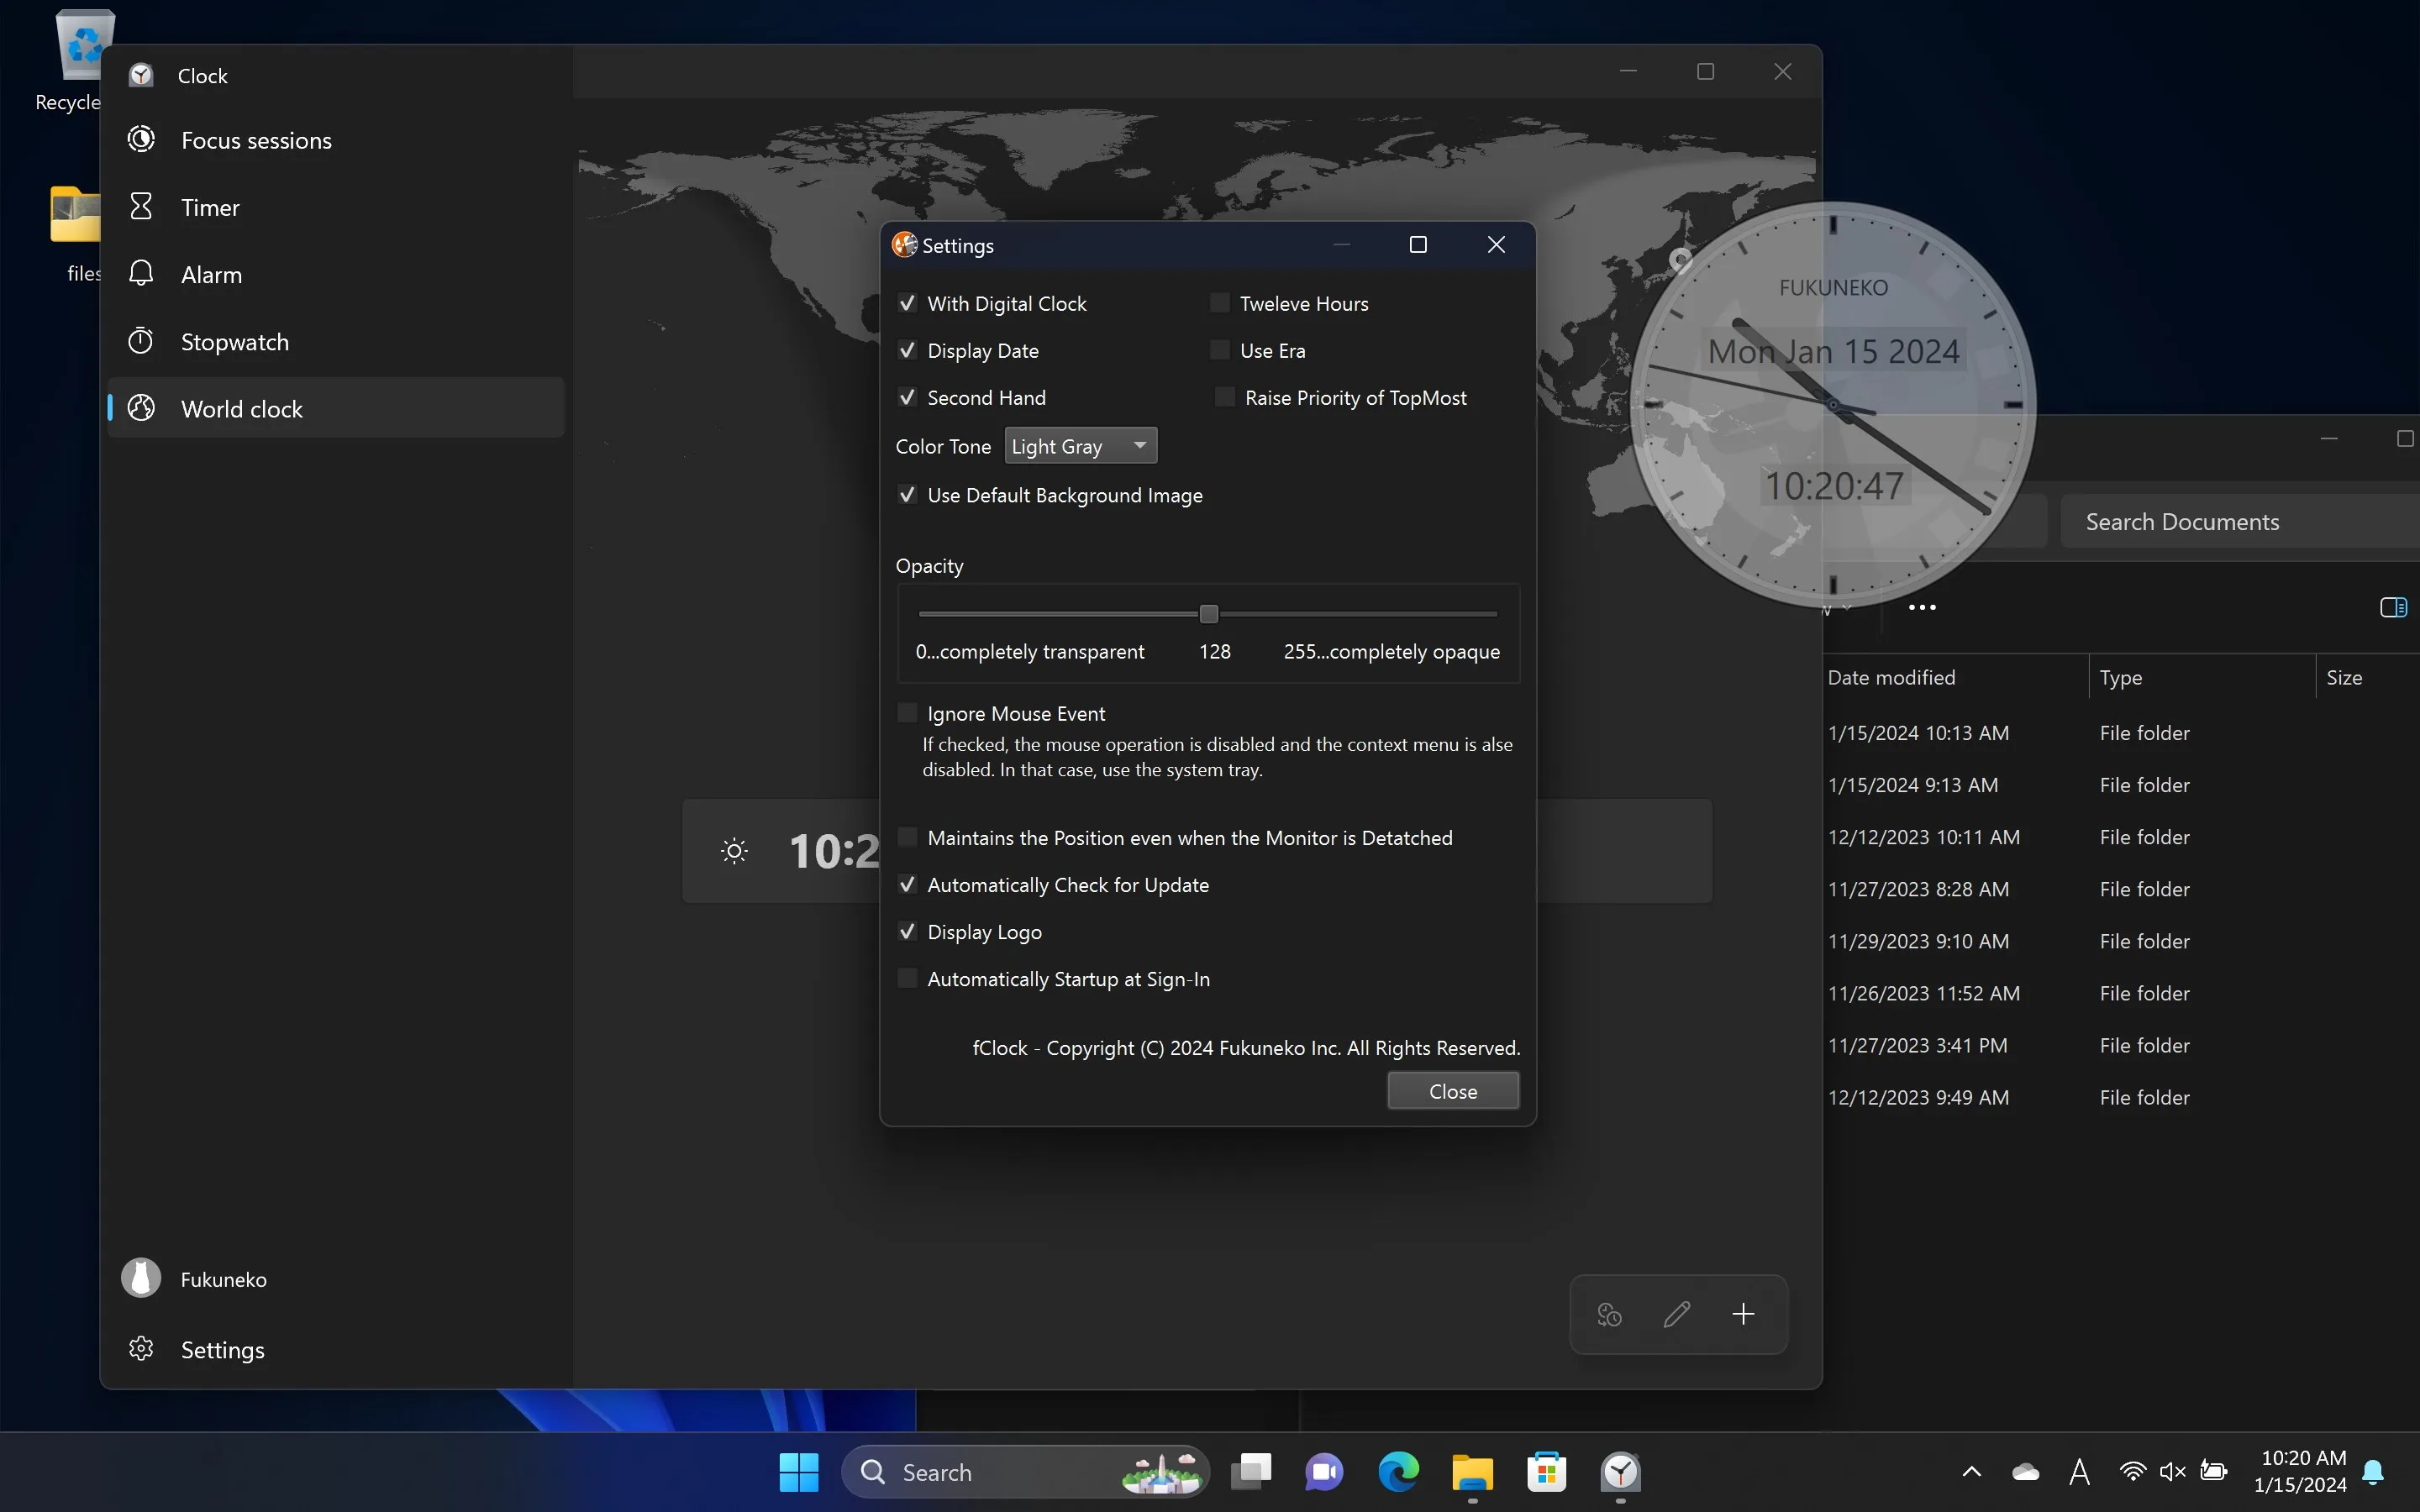2420x1512 pixels.
Task: Toggle Second Hand checkbox
Action: [907, 397]
